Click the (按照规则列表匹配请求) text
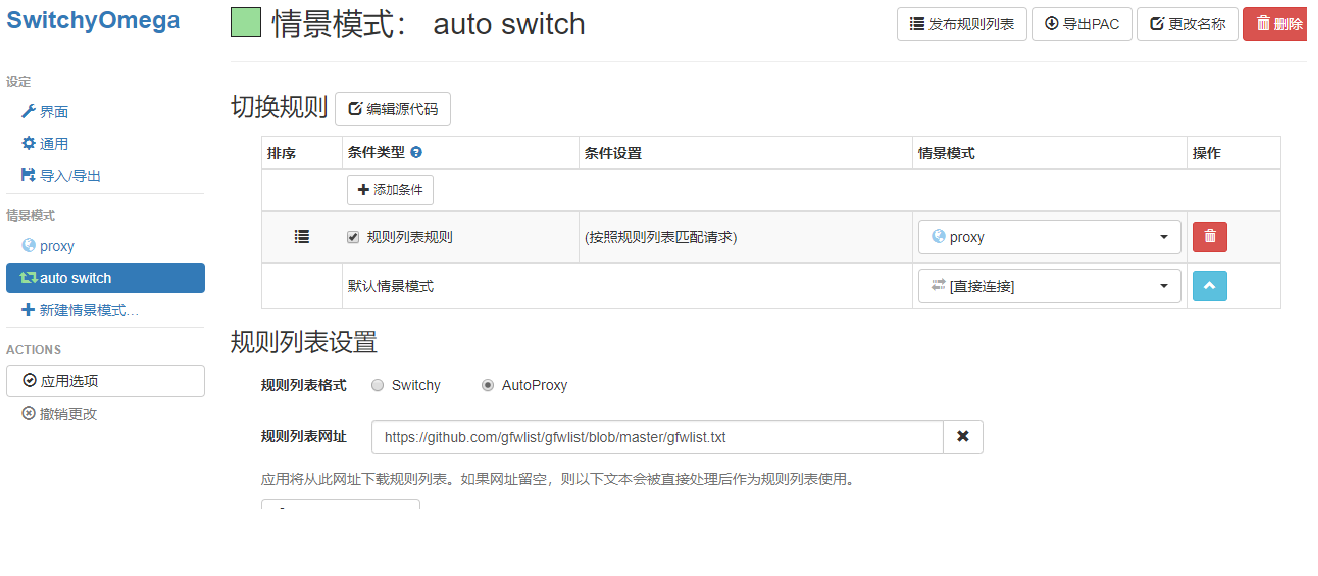 tap(661, 238)
